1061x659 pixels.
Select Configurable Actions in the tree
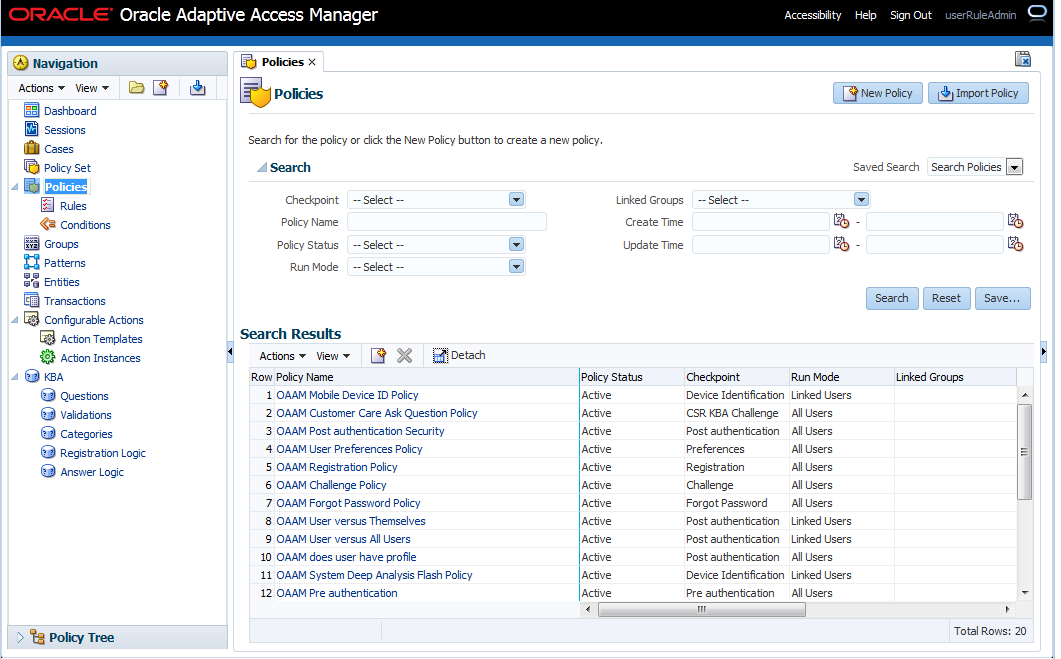click(94, 320)
